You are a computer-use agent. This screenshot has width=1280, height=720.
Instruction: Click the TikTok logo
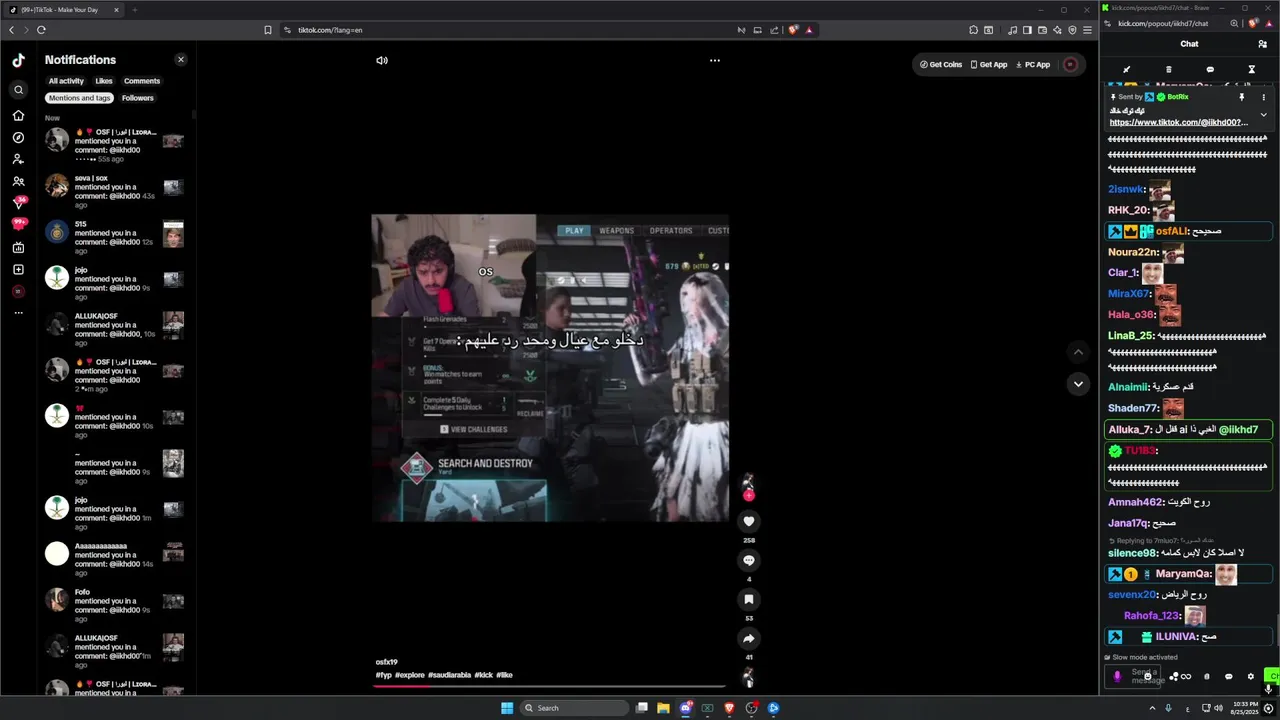coord(18,60)
